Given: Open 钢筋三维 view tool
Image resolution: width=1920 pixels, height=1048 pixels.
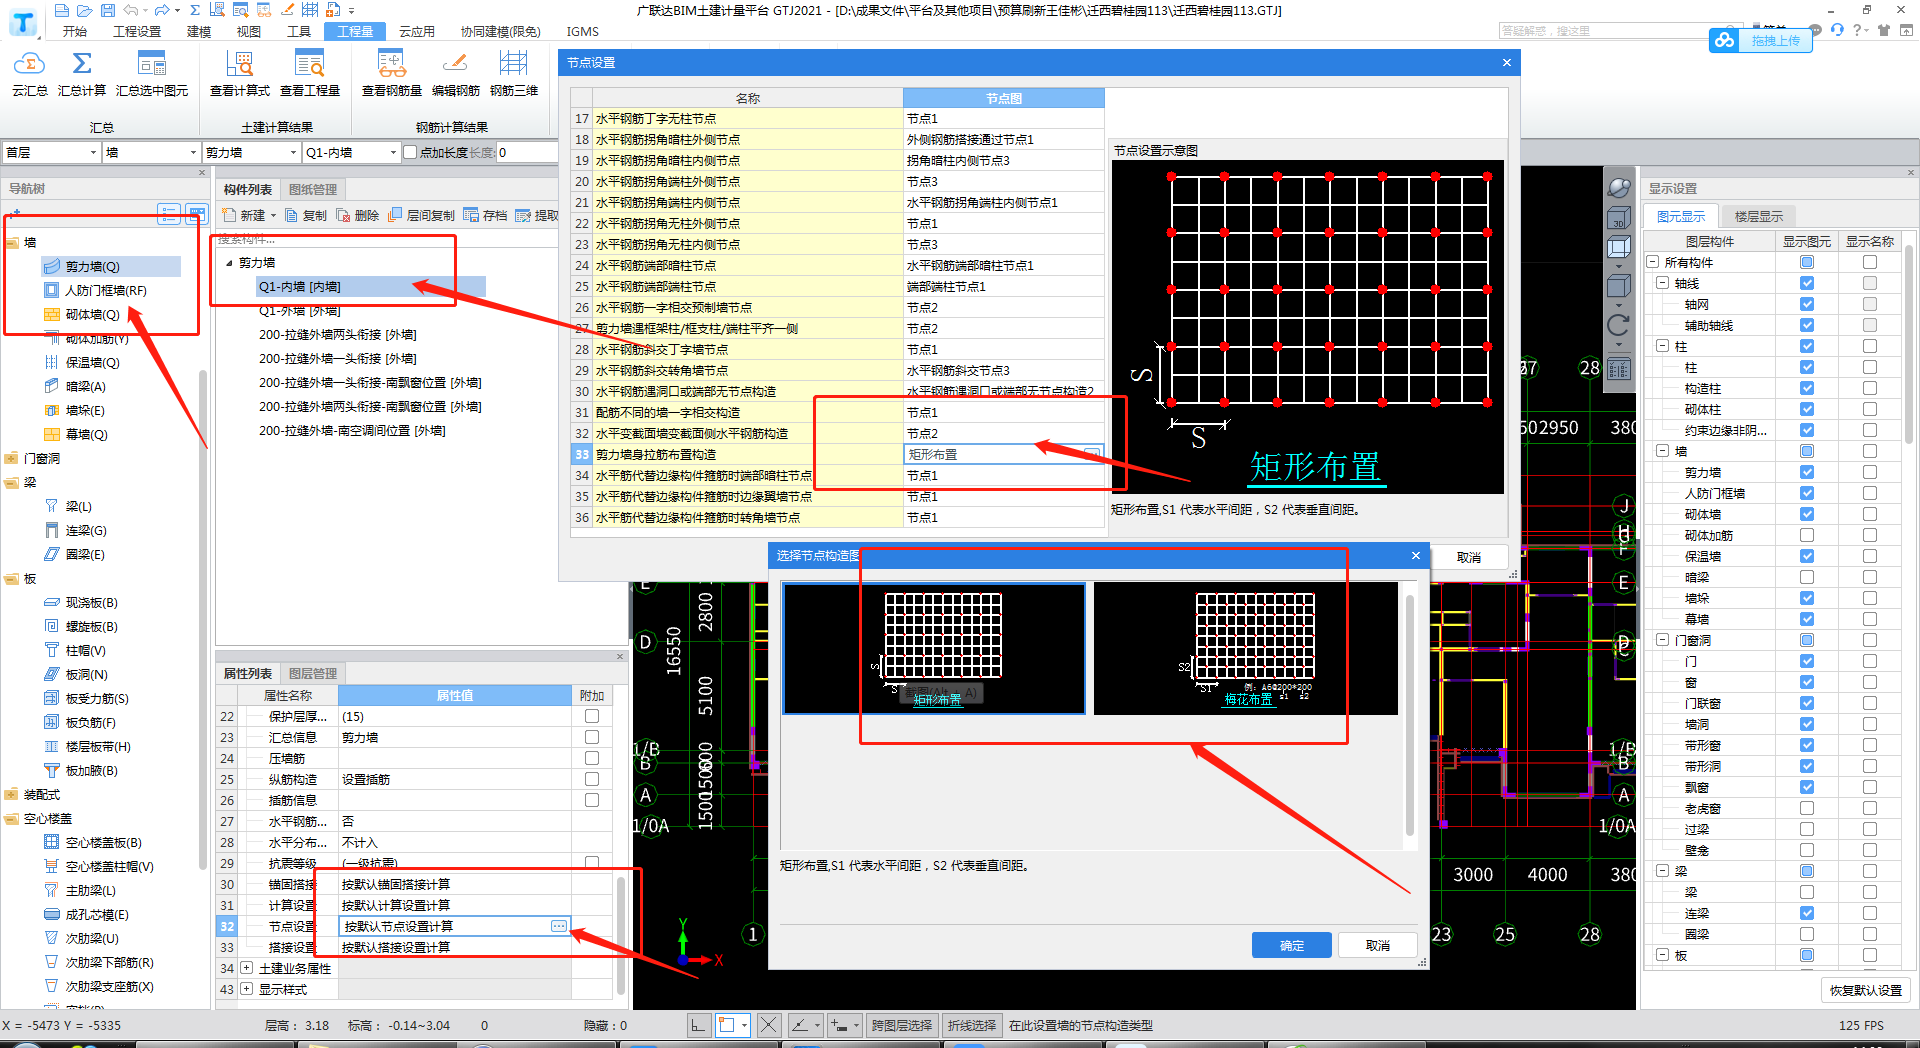Looking at the screenshot, I should (514, 74).
